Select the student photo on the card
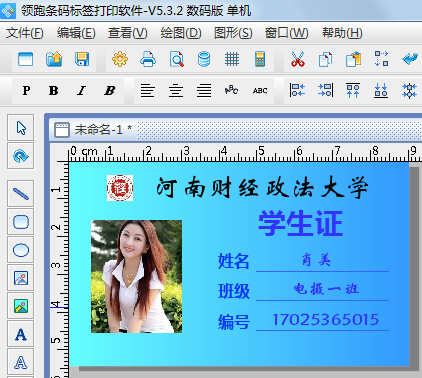Viewport: 422px width, 378px height. click(x=137, y=276)
